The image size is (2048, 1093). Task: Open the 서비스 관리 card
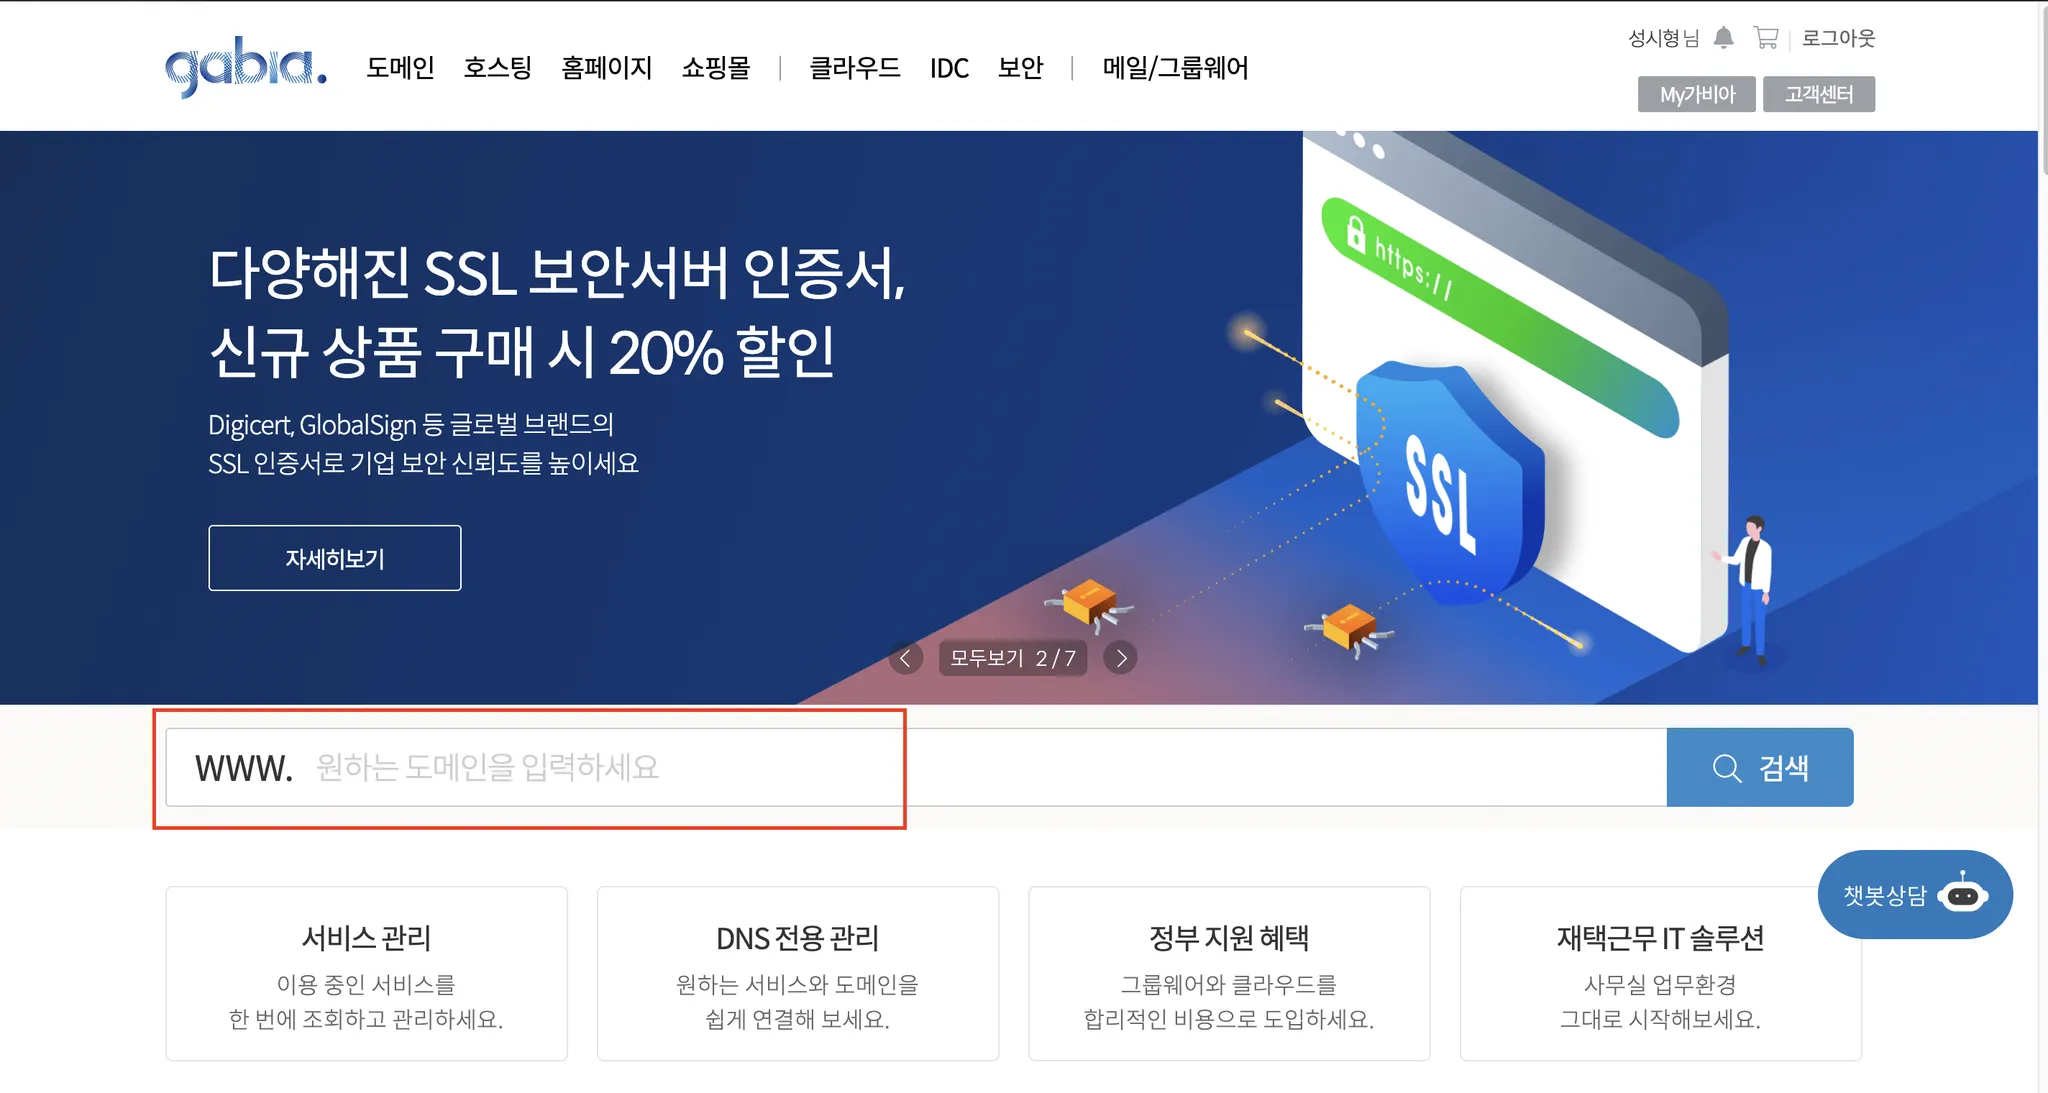[x=367, y=973]
